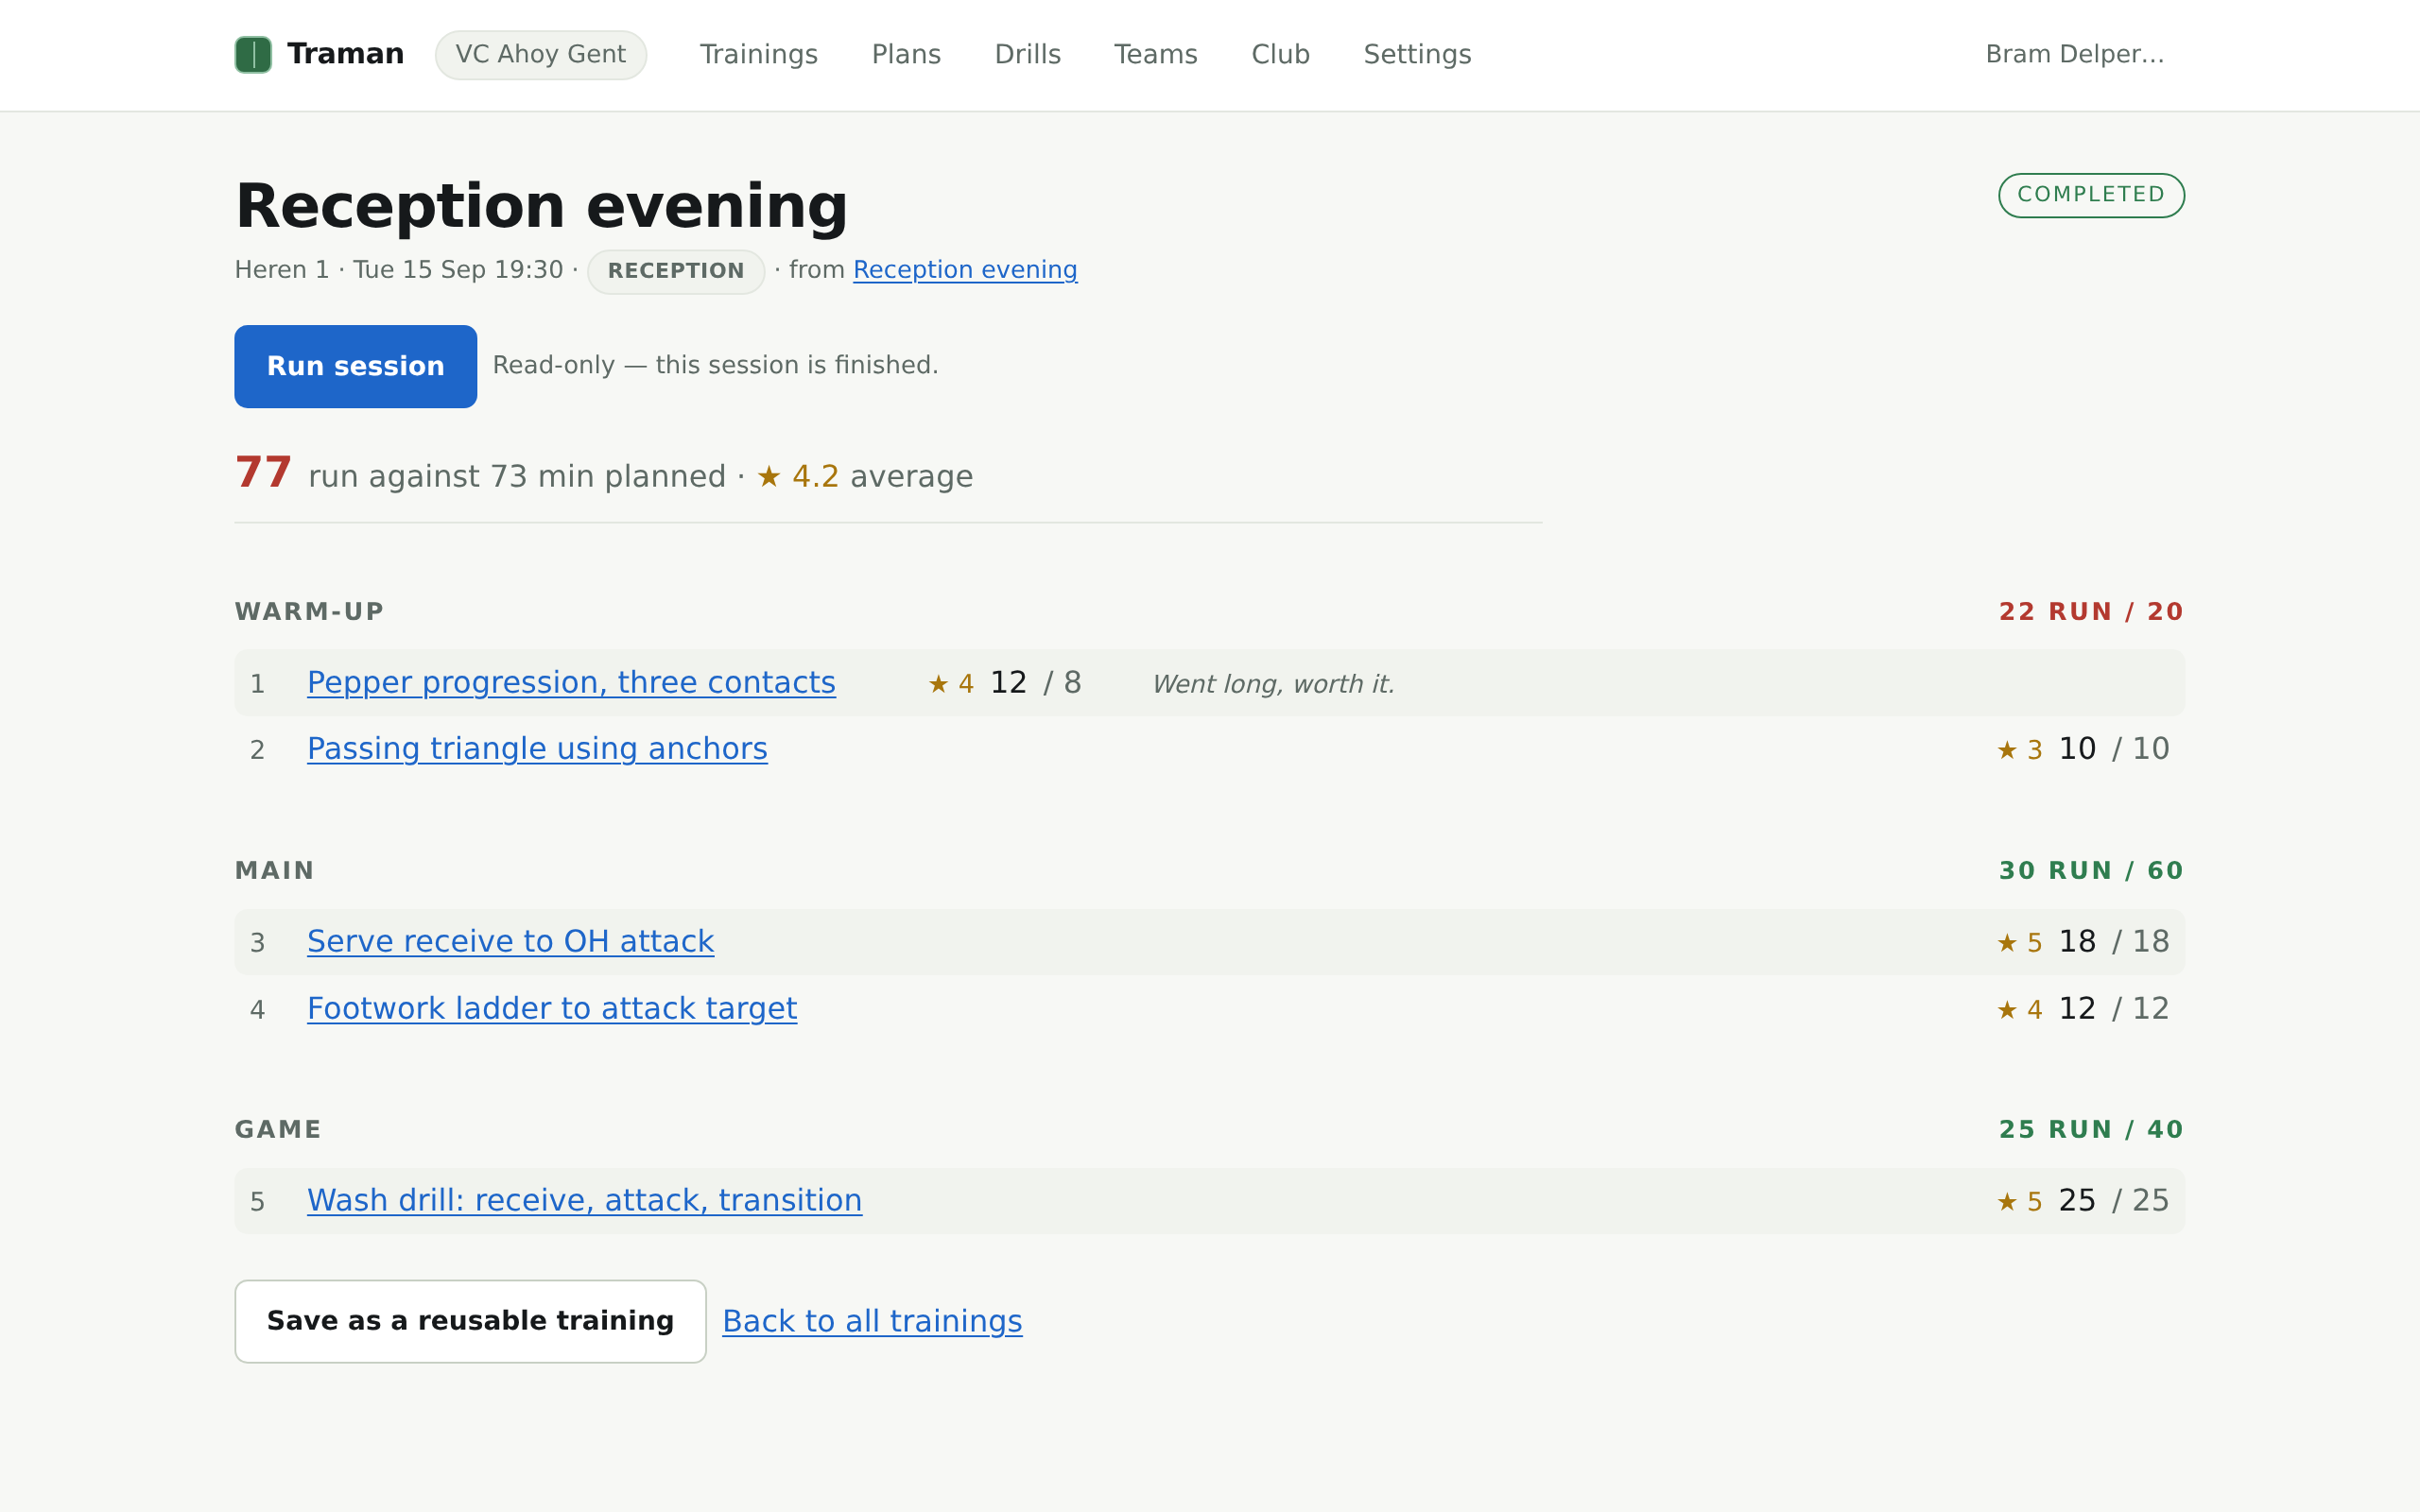Click the 'Went long, worth it.' note

click(1273, 684)
